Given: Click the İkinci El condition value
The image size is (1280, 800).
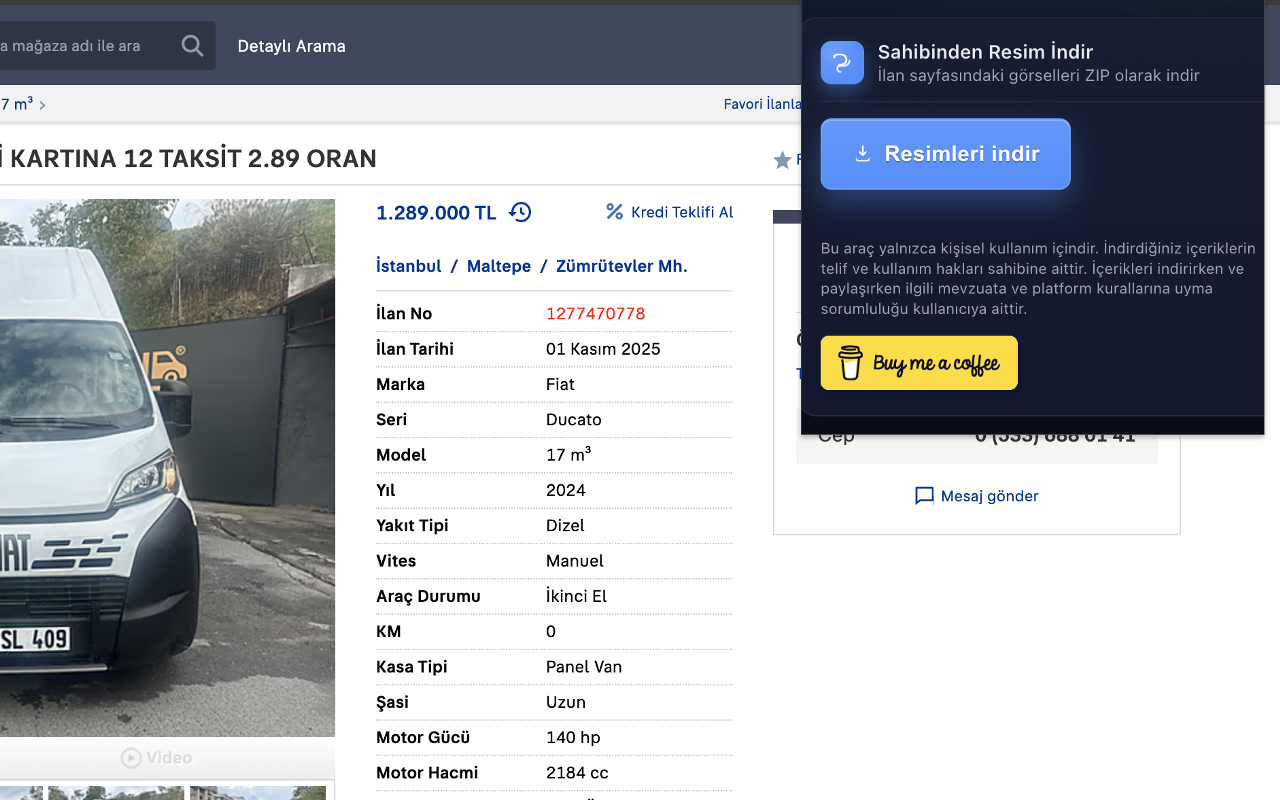Looking at the screenshot, I should click(577, 596).
